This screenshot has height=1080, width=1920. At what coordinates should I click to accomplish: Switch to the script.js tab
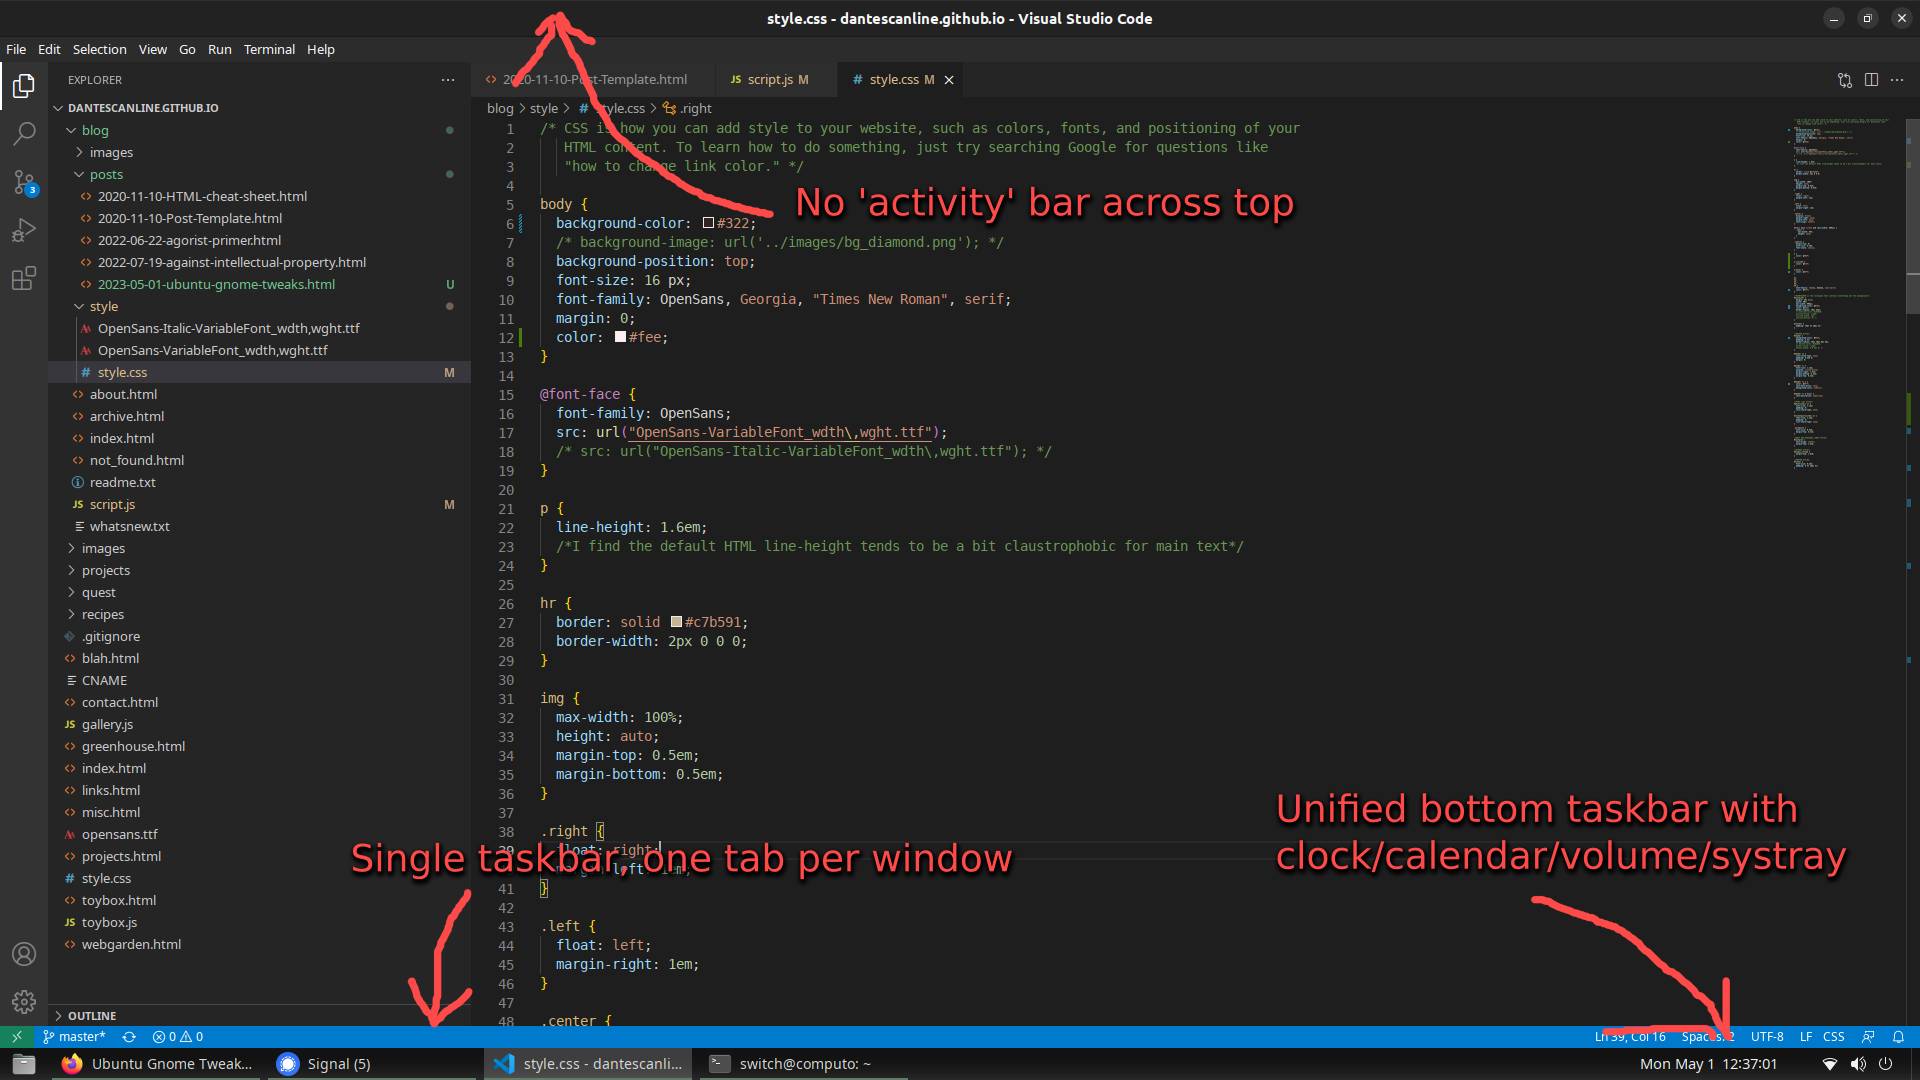pos(770,80)
